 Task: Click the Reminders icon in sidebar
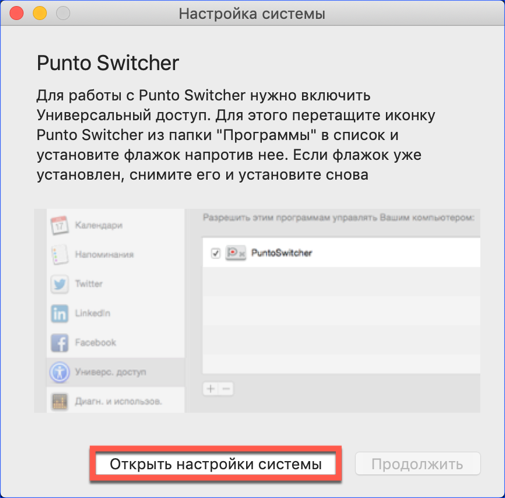click(x=59, y=255)
